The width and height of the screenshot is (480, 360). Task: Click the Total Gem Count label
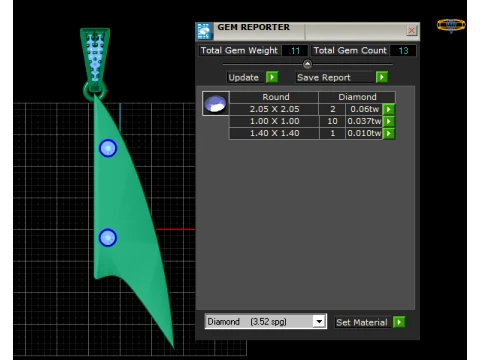click(x=350, y=51)
